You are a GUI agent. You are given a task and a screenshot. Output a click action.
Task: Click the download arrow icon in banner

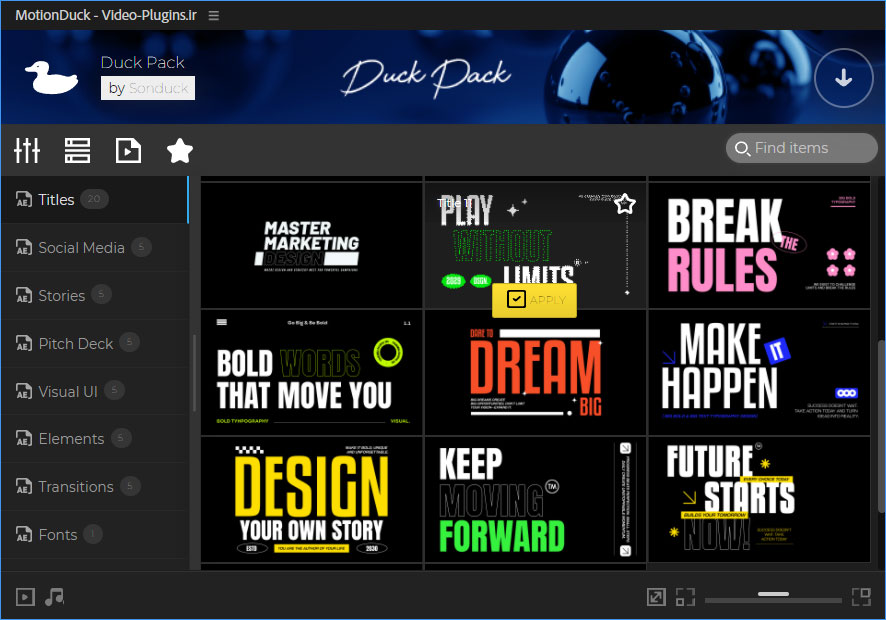[x=843, y=78]
